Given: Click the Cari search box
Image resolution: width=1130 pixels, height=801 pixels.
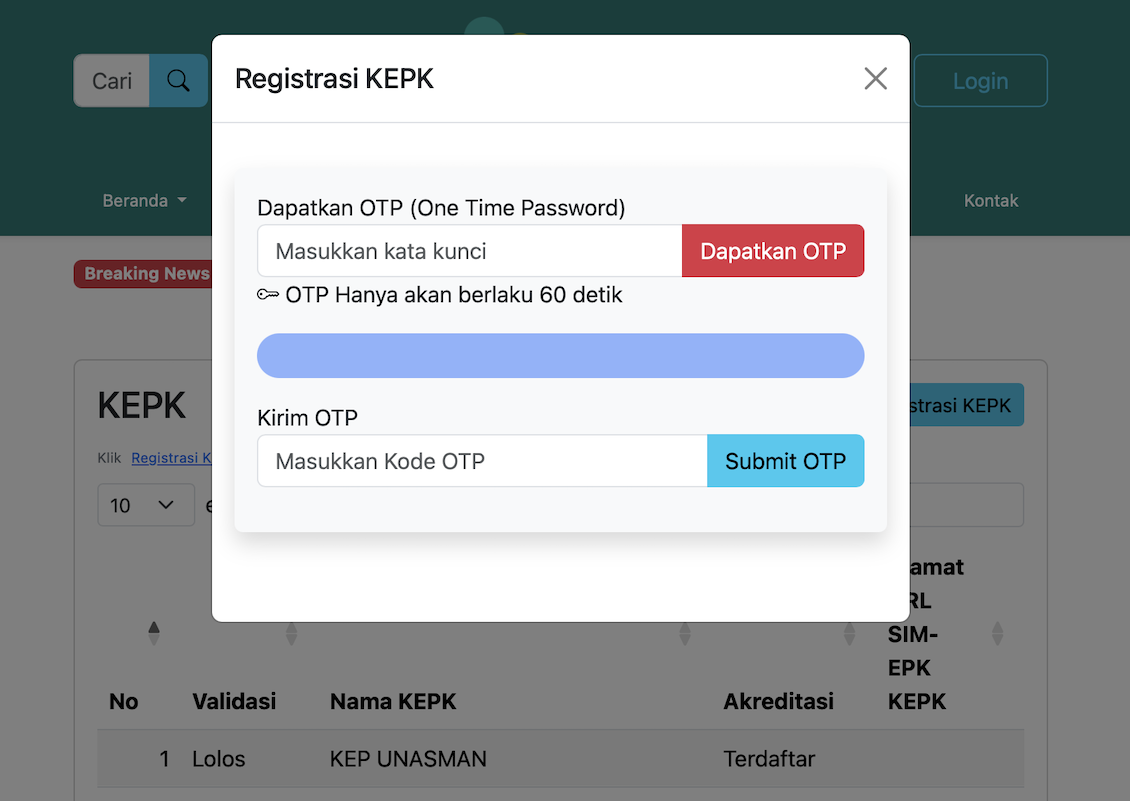Looking at the screenshot, I should pos(112,81).
